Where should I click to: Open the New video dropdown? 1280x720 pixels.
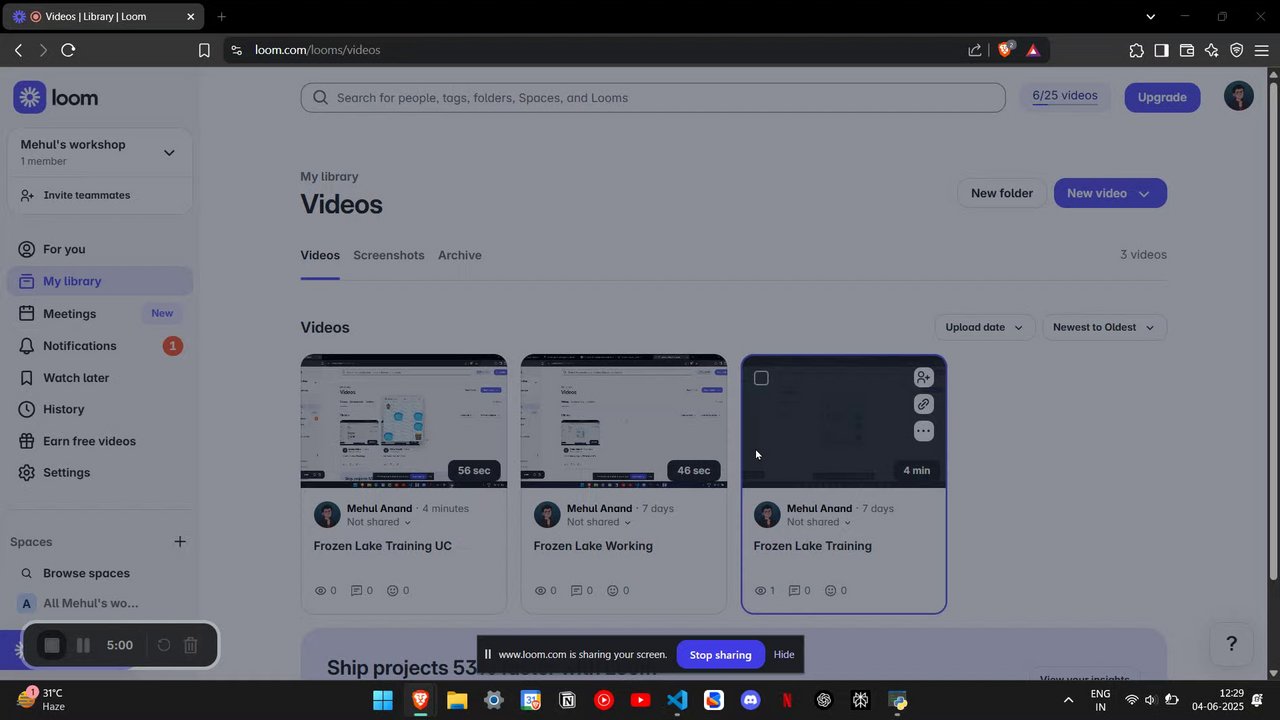tap(1110, 193)
